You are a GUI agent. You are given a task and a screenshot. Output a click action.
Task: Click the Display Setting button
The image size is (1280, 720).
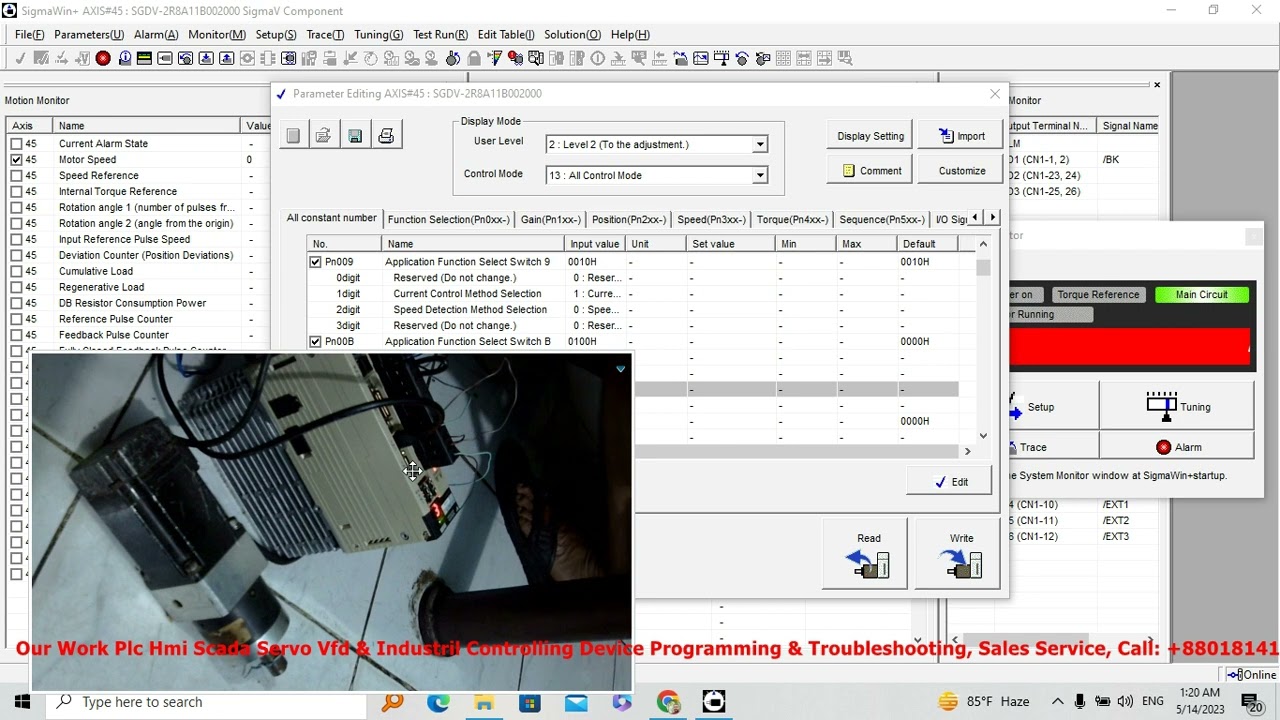point(870,136)
